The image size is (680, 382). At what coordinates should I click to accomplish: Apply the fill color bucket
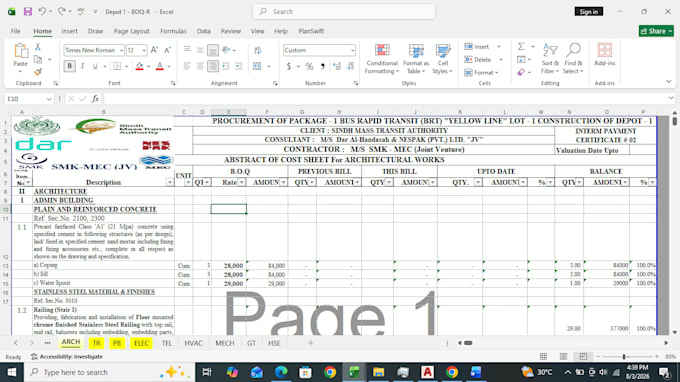pyautogui.click(x=140, y=66)
